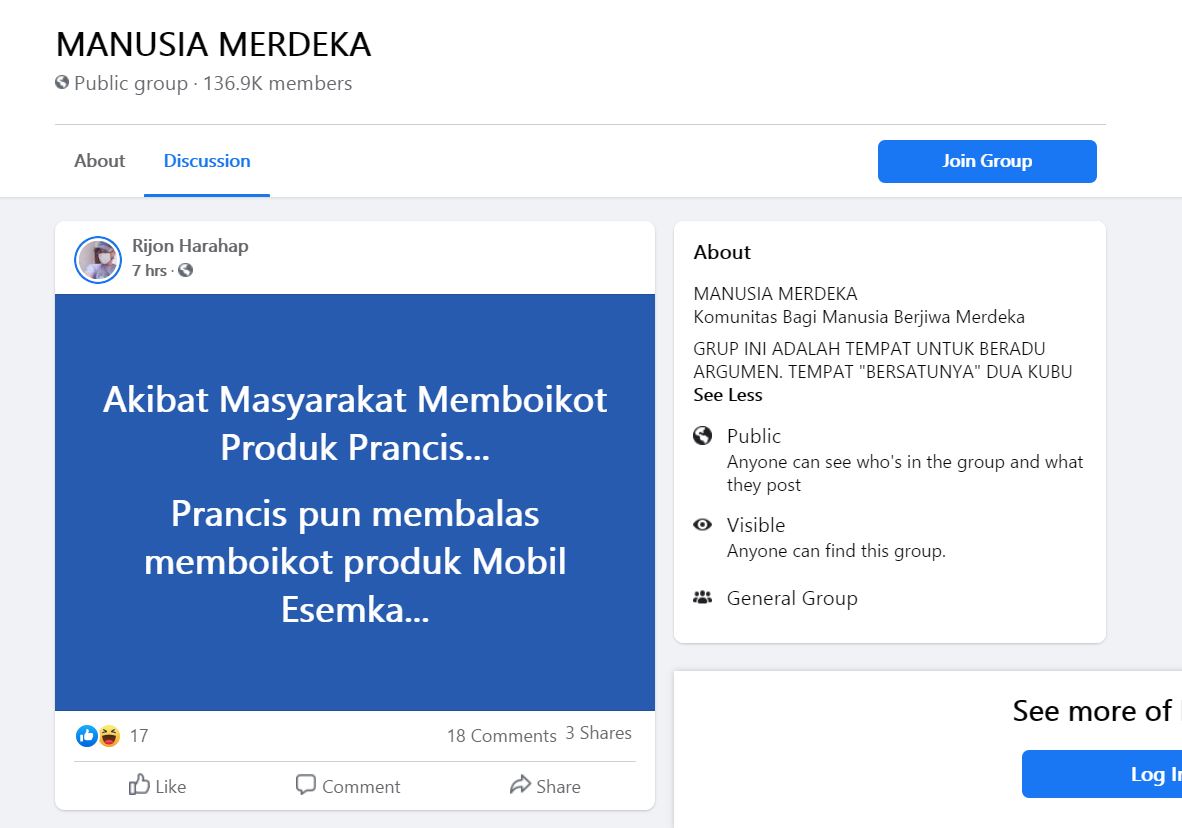Click the people icon beside General Group
The width and height of the screenshot is (1182, 828).
point(703,598)
